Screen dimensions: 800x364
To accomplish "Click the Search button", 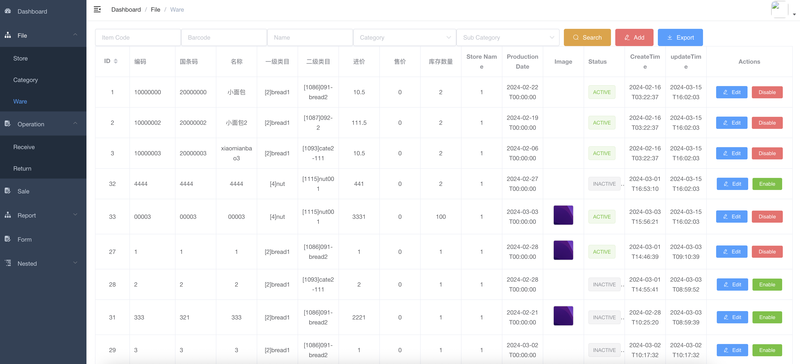I will pyautogui.click(x=587, y=38).
